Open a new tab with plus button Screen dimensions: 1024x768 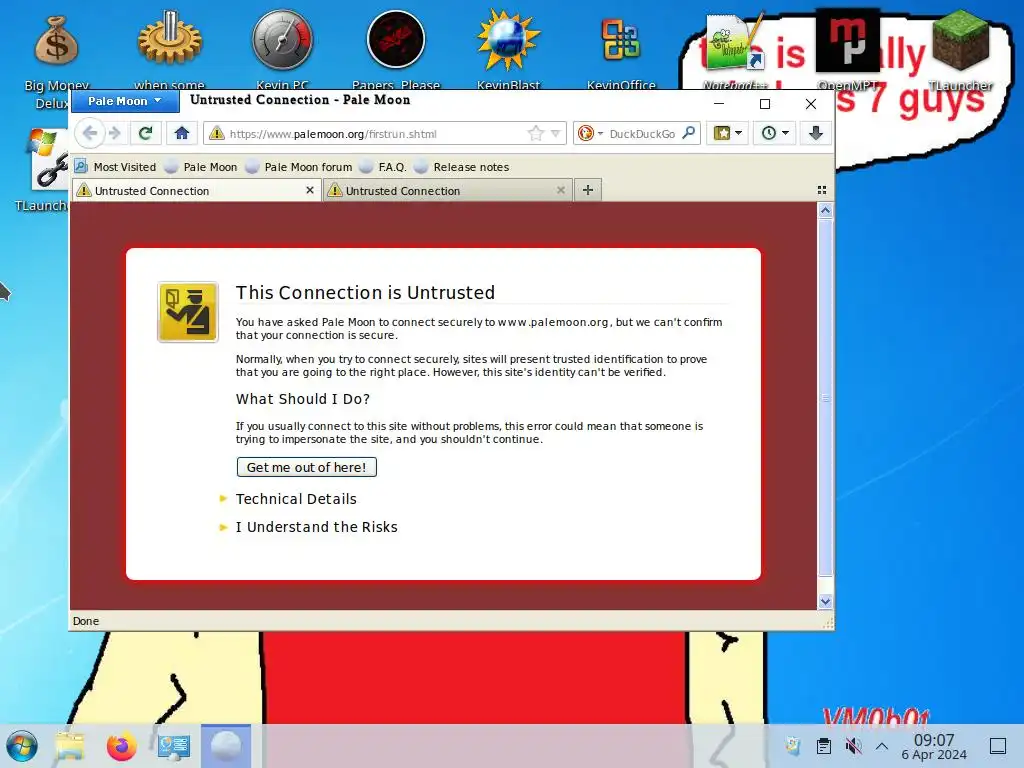[x=588, y=190]
